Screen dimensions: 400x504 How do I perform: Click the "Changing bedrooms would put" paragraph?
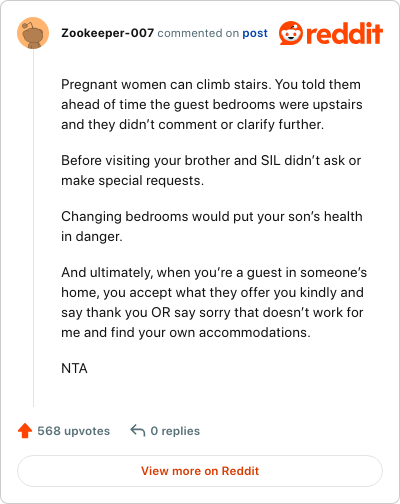[x=212, y=226]
